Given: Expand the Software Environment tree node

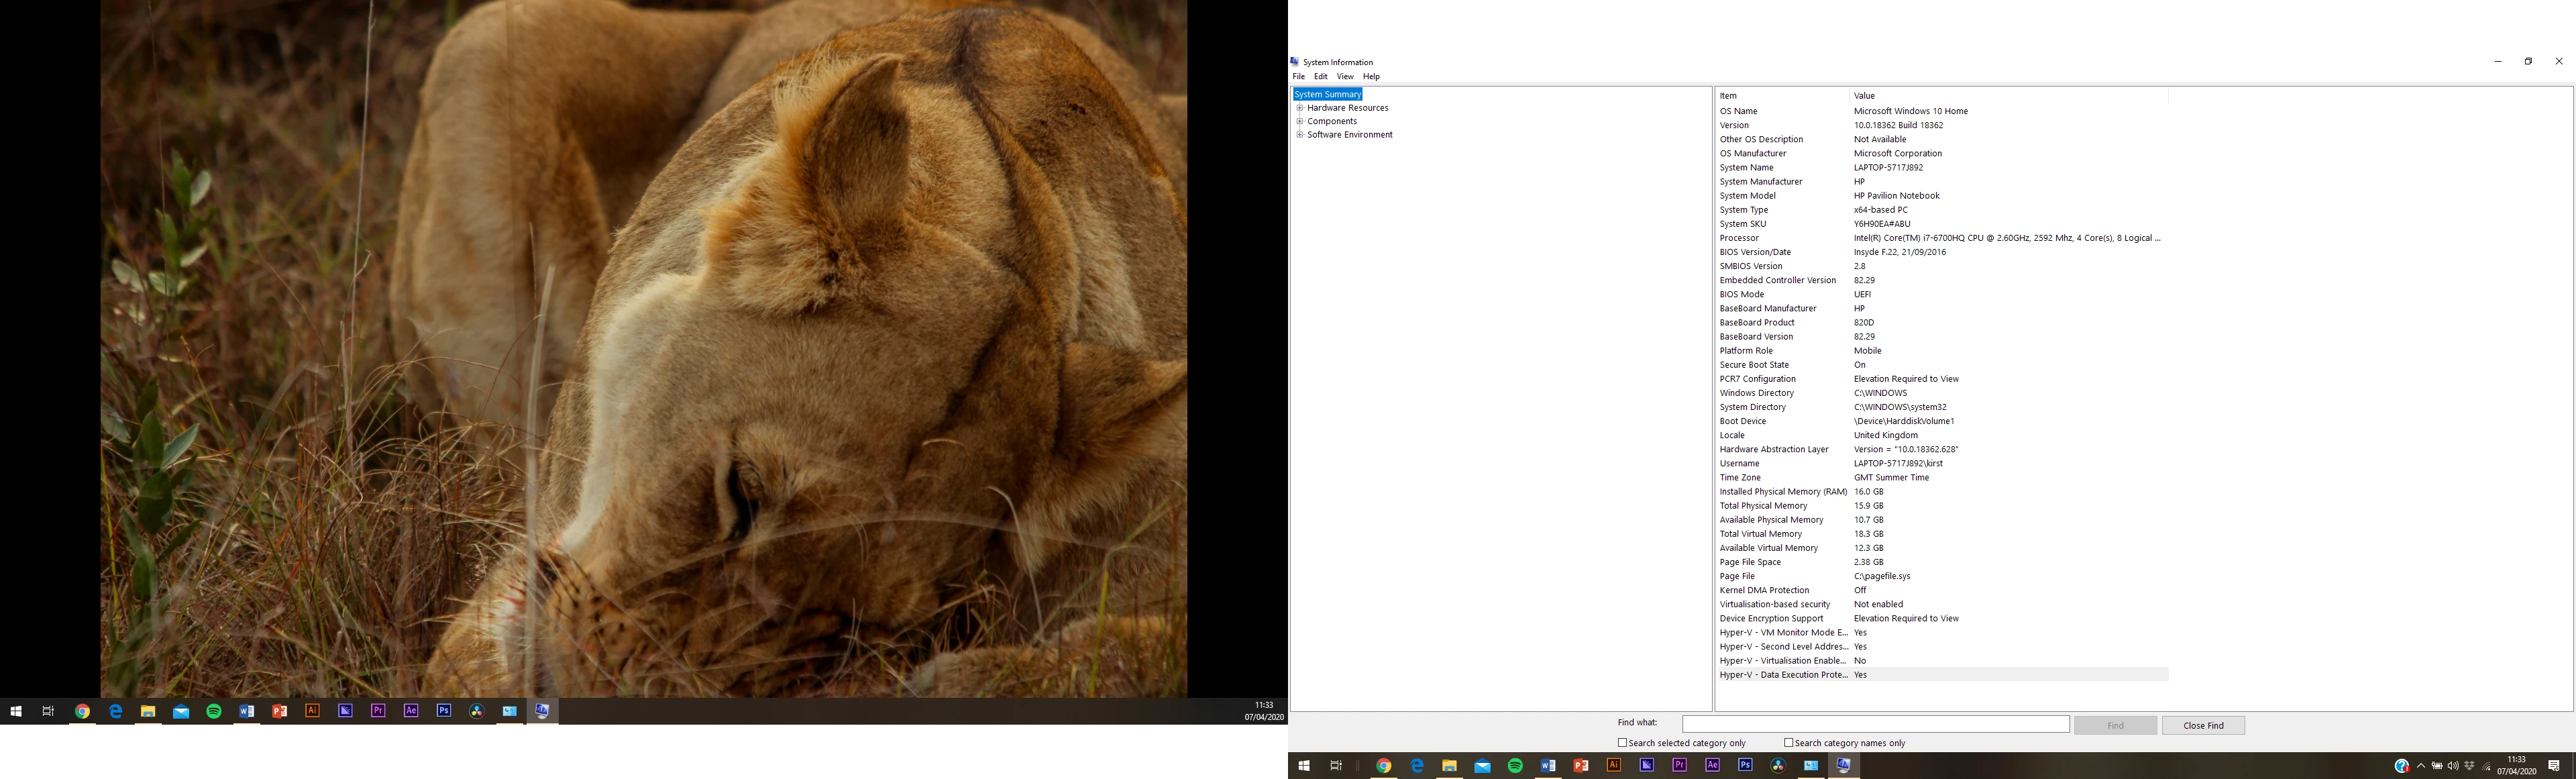Looking at the screenshot, I should click(1300, 135).
